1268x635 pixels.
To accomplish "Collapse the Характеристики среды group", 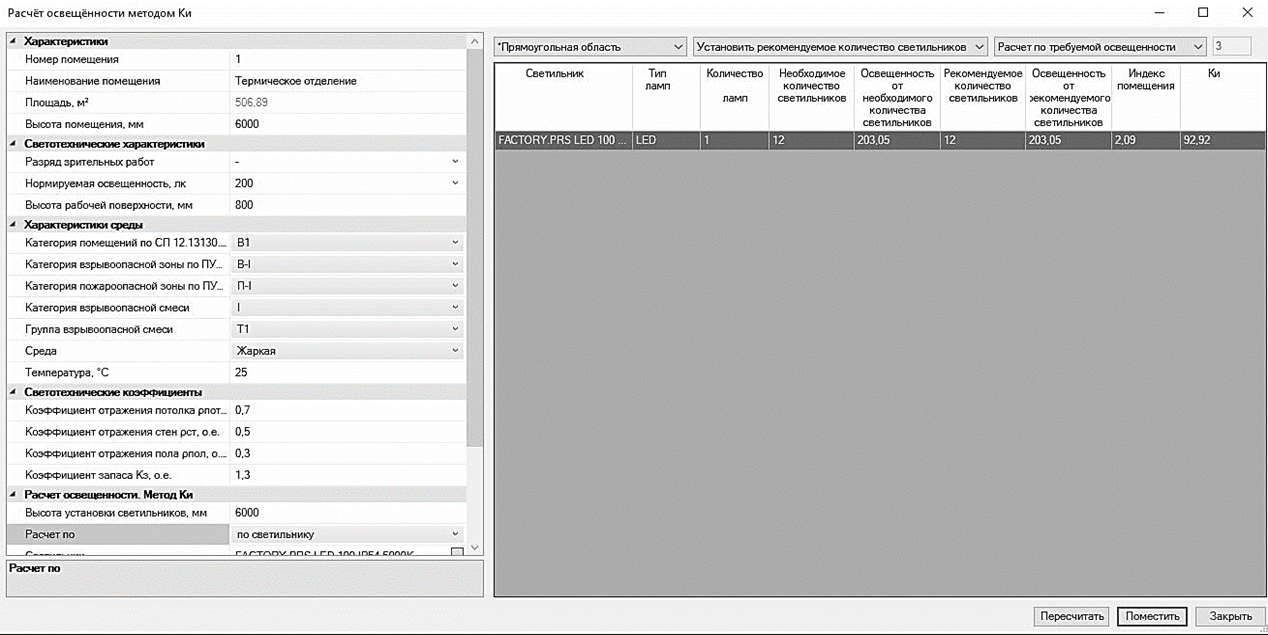I will tap(13, 225).
